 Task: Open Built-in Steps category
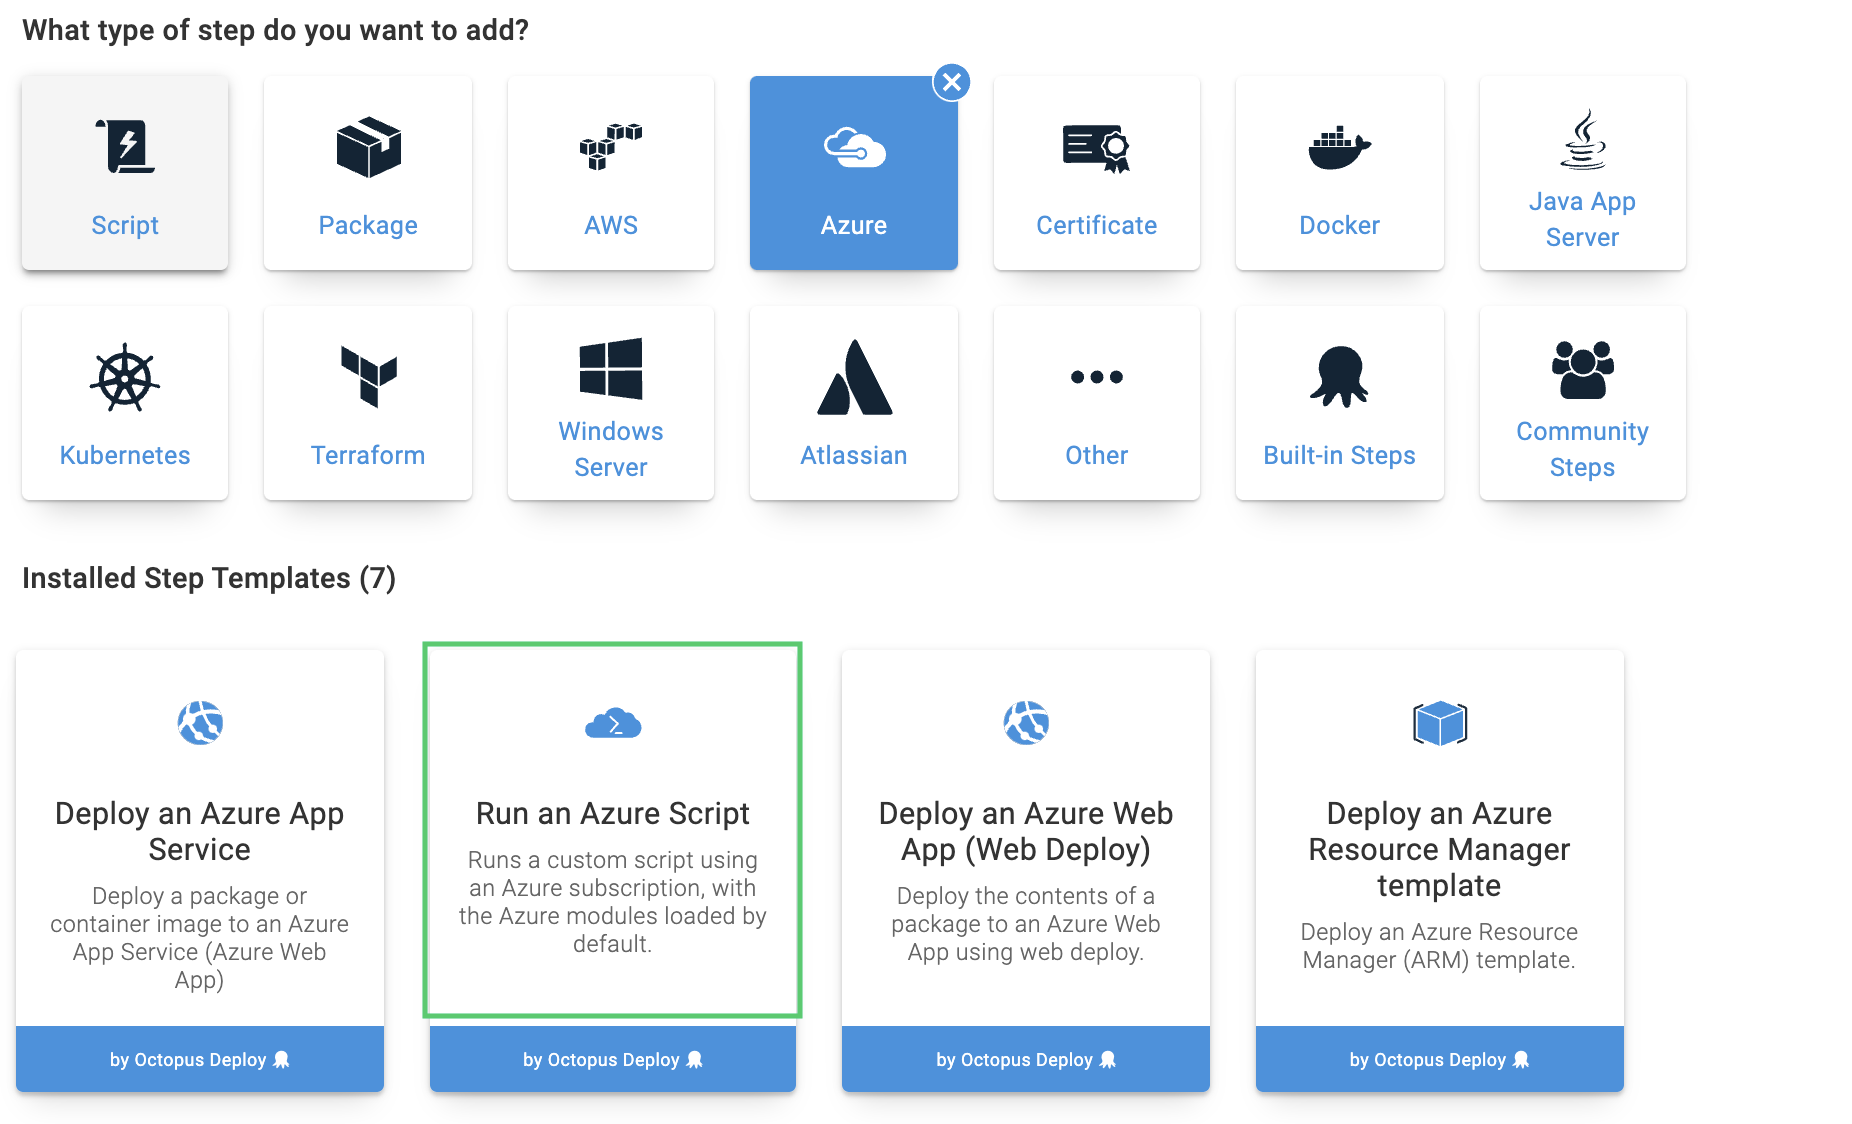pyautogui.click(x=1339, y=402)
